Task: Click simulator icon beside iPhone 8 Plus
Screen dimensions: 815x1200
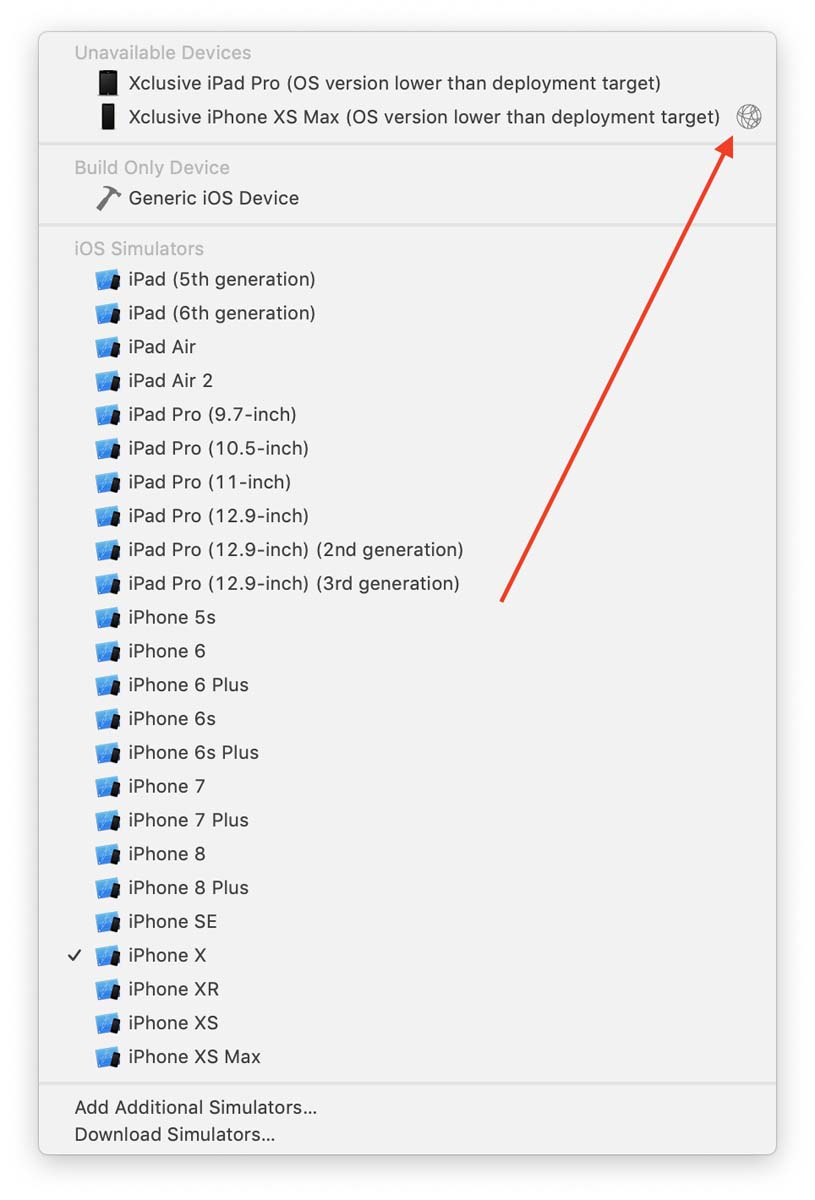Action: tap(108, 888)
